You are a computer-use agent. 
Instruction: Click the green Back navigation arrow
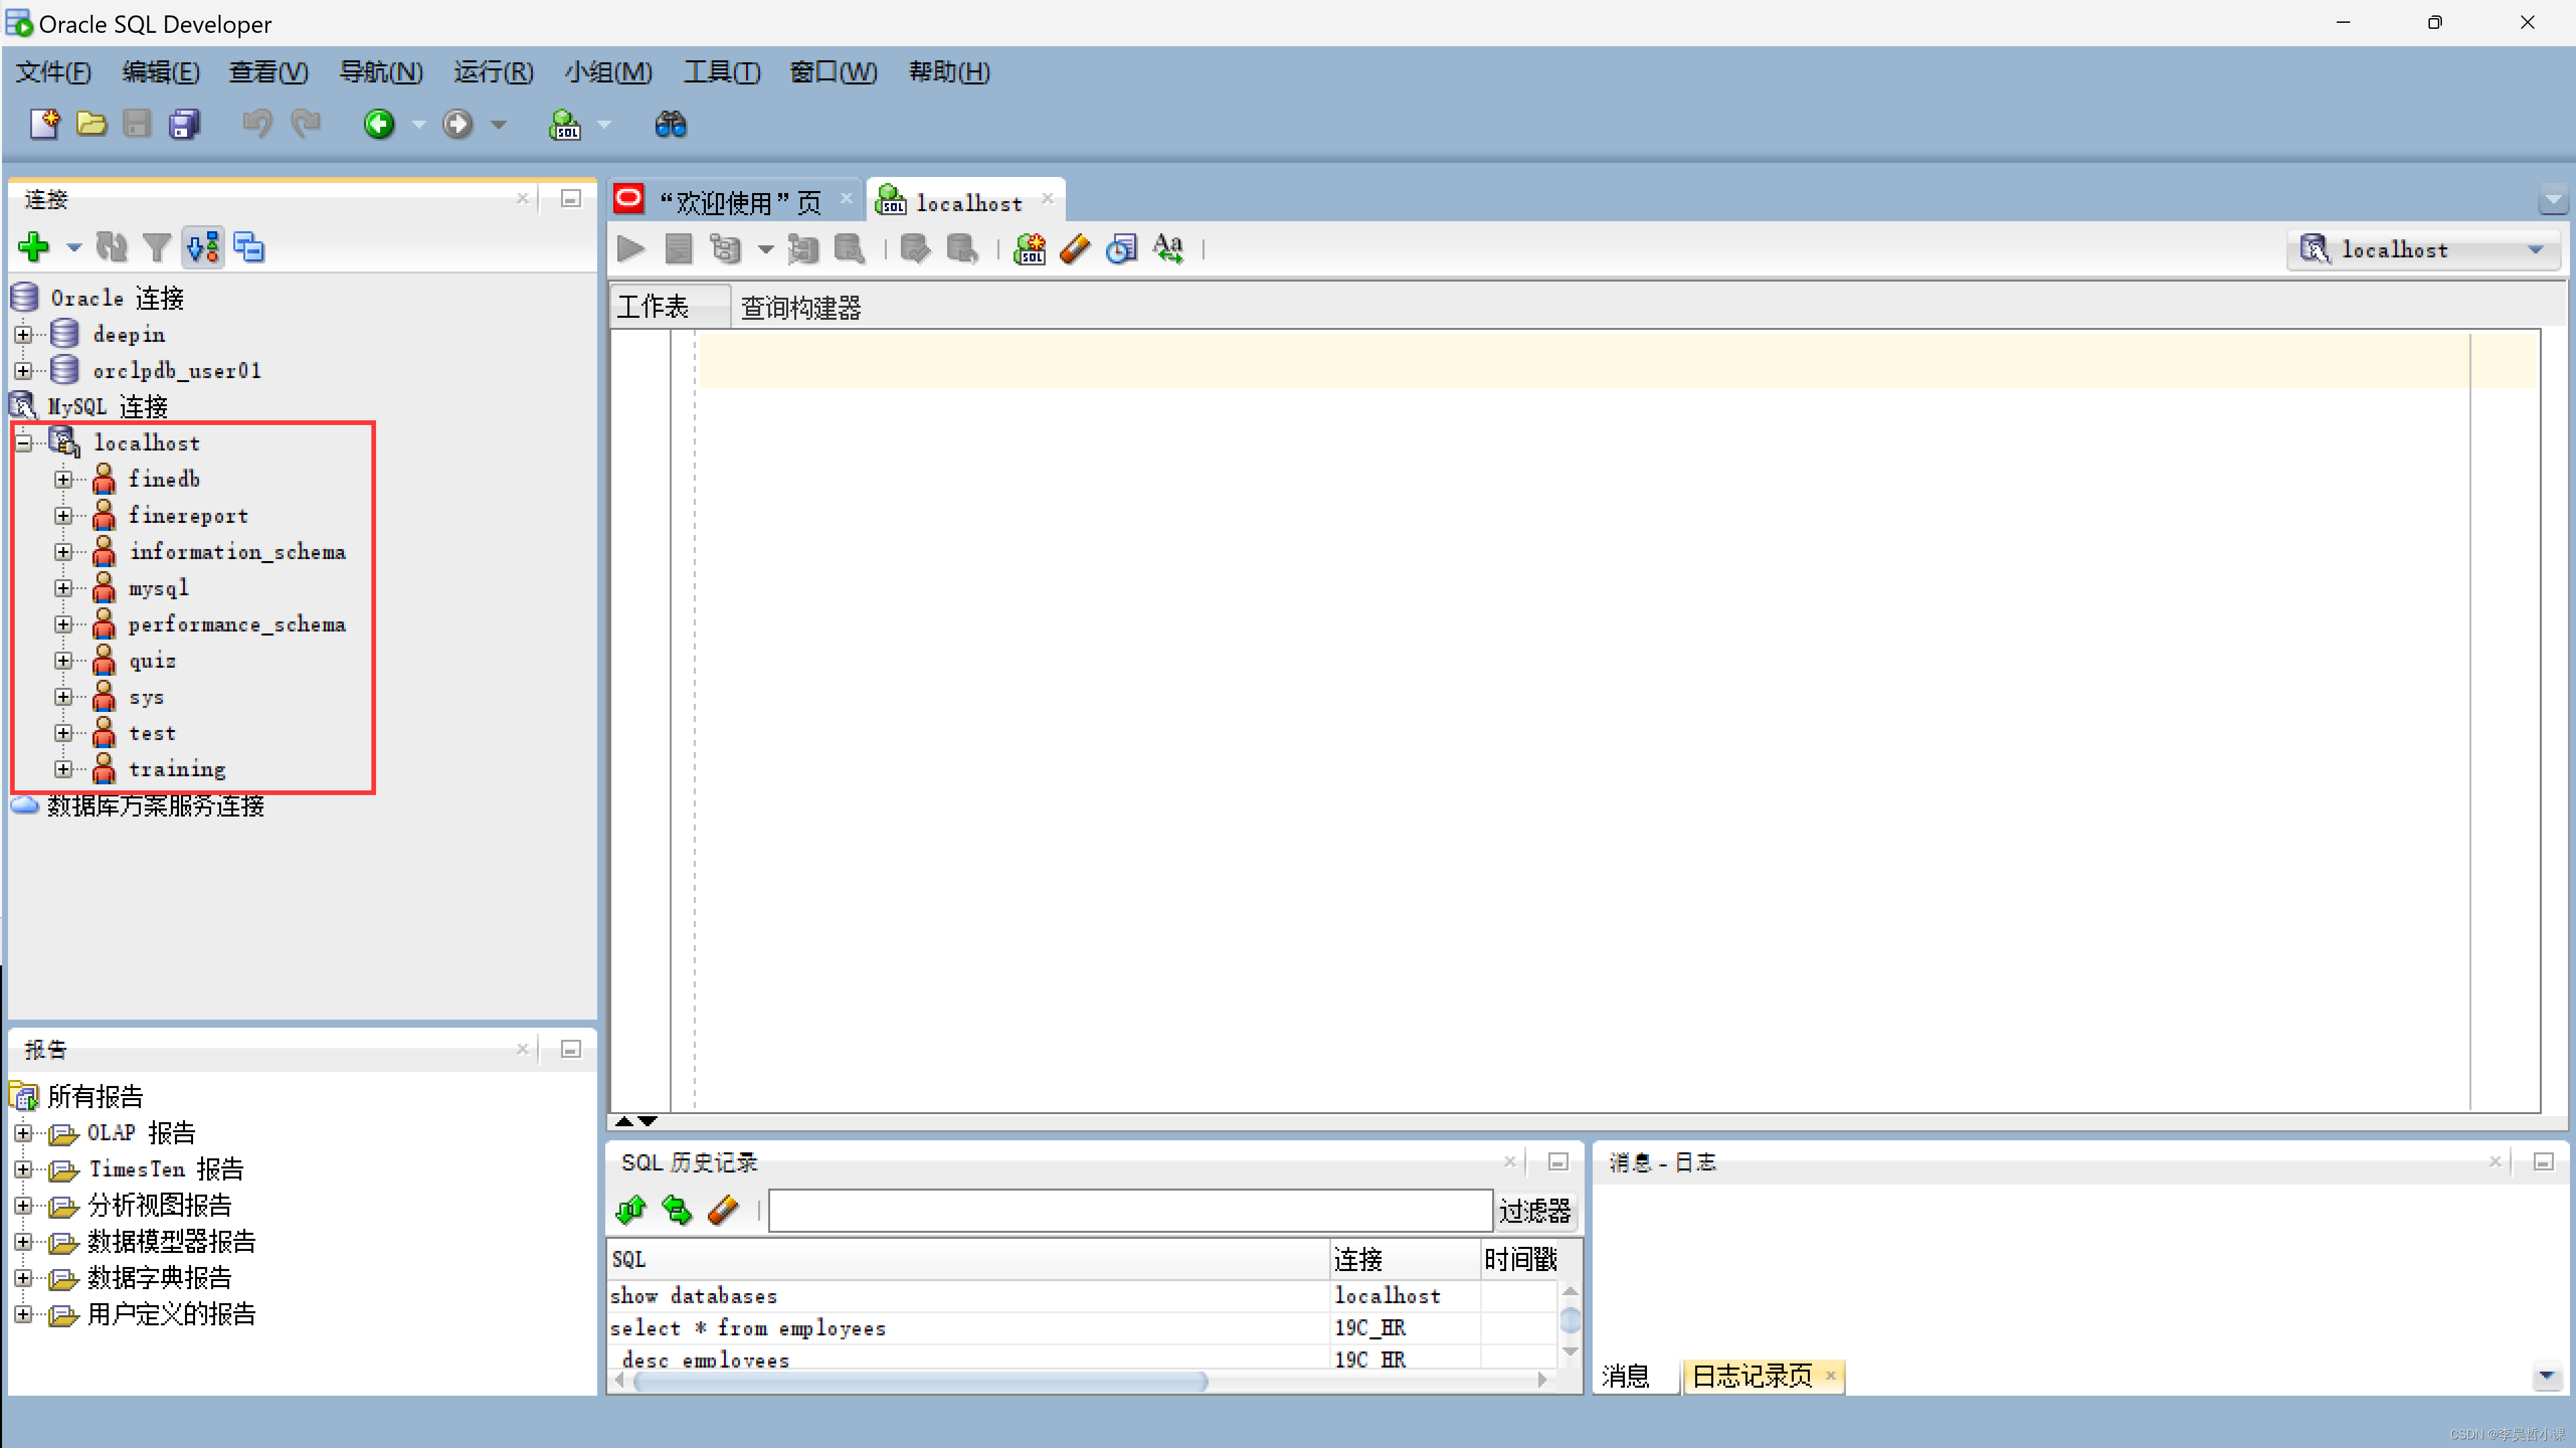pyautogui.click(x=379, y=124)
